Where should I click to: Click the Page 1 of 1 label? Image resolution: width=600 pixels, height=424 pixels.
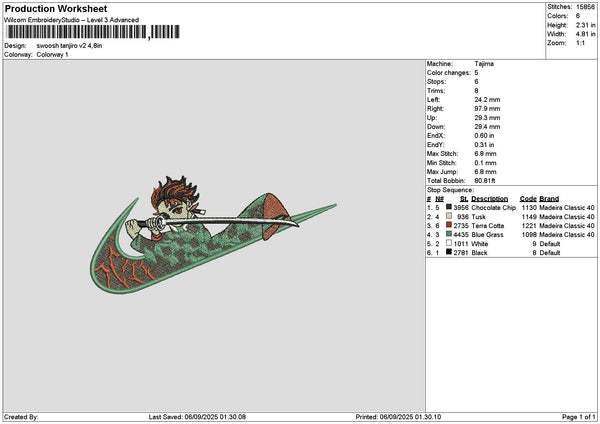(579, 417)
